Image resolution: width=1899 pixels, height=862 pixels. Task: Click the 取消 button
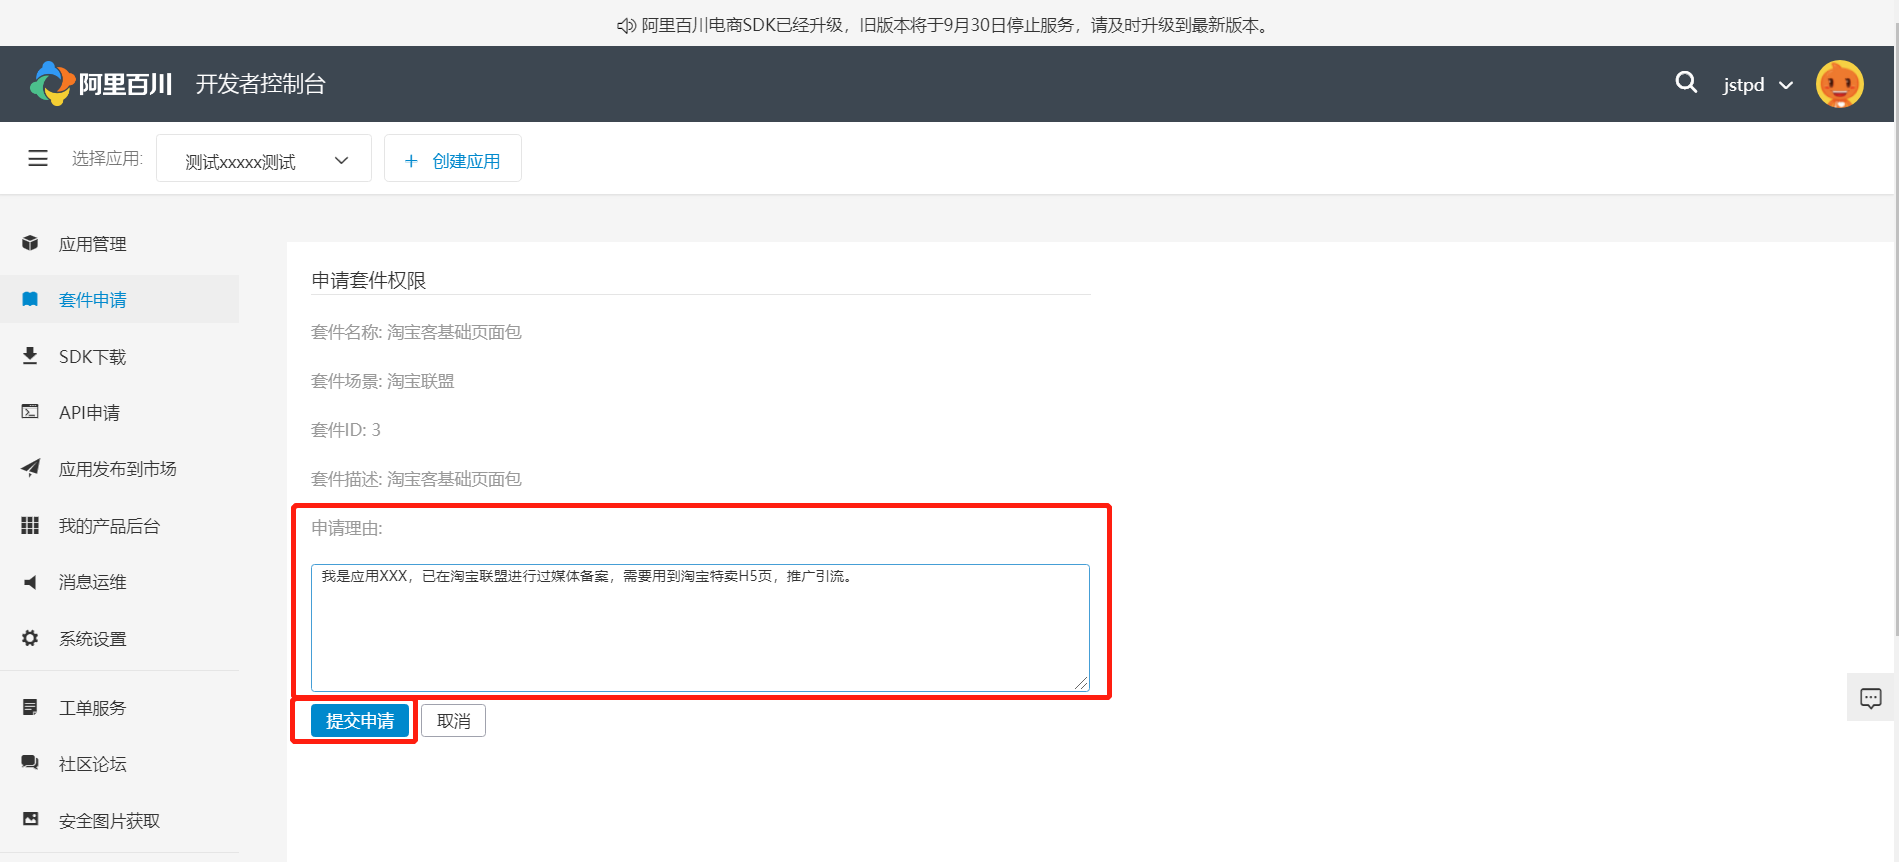454,721
